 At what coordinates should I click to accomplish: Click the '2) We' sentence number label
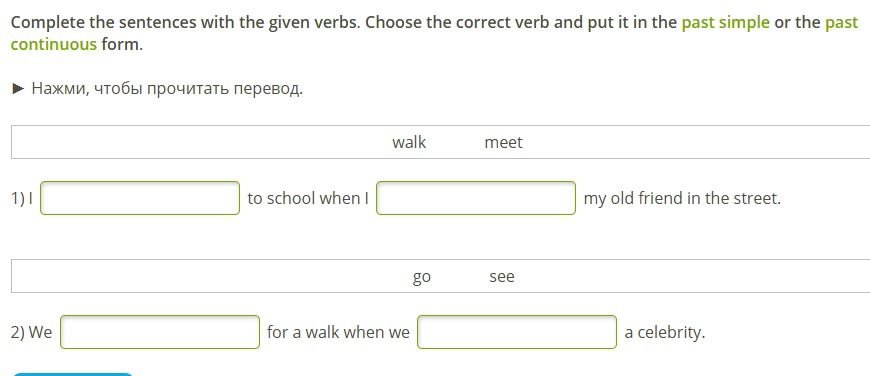point(32,332)
